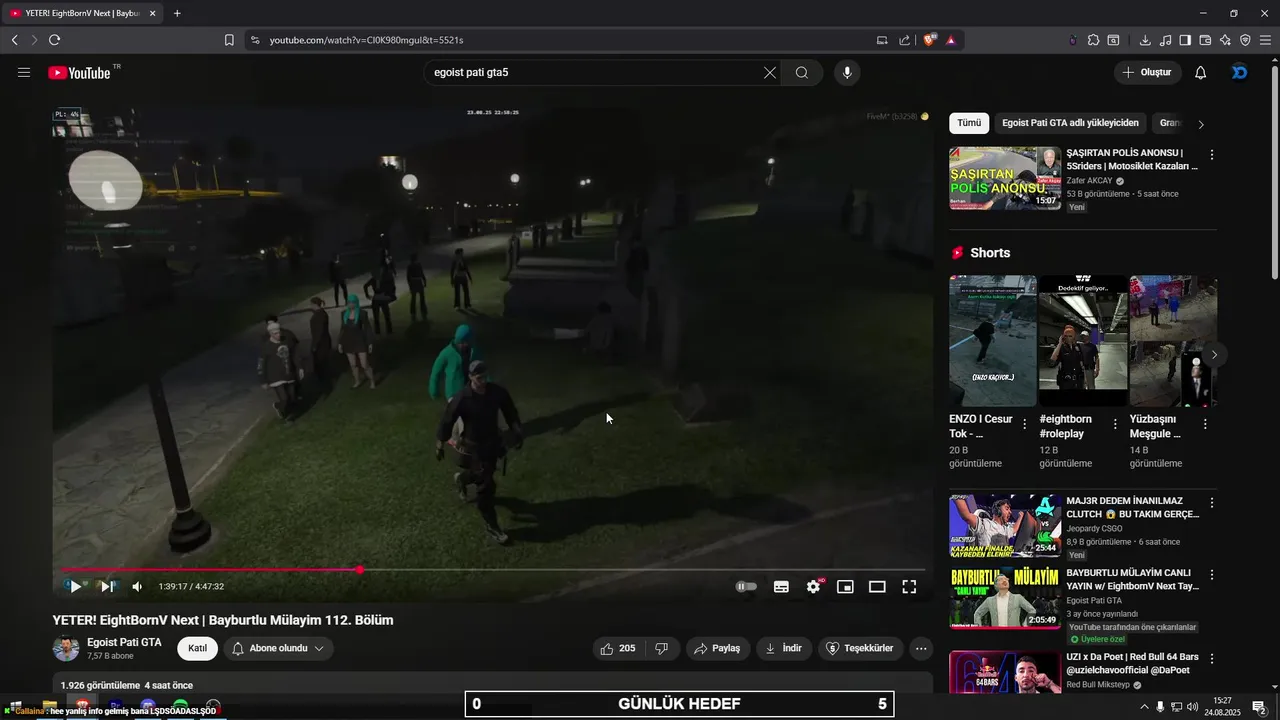Go back in the browser
Image resolution: width=1280 pixels, height=720 pixels.
click(x=14, y=40)
